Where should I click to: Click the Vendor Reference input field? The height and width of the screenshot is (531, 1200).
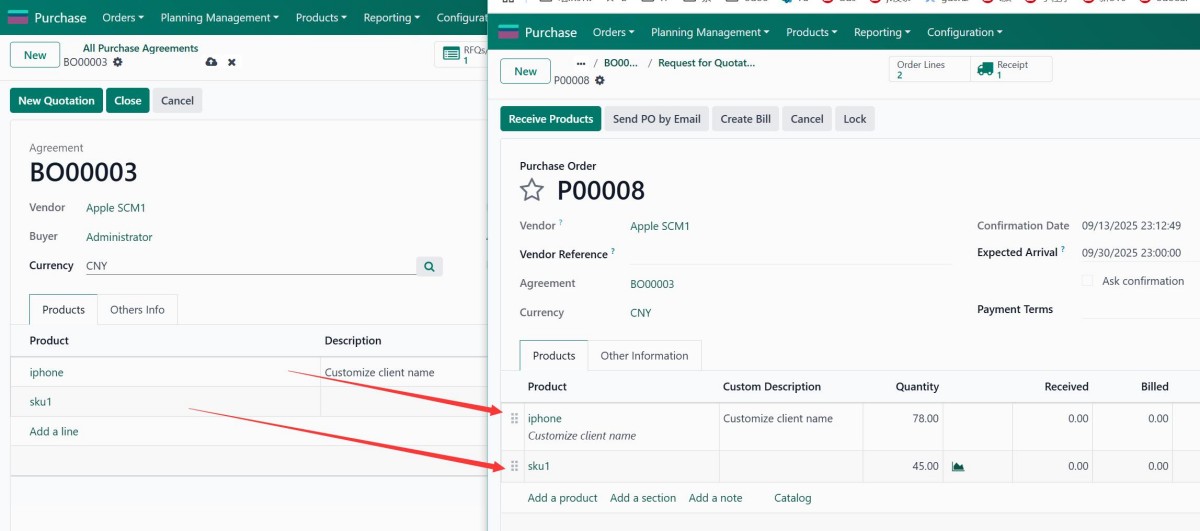click(790, 255)
